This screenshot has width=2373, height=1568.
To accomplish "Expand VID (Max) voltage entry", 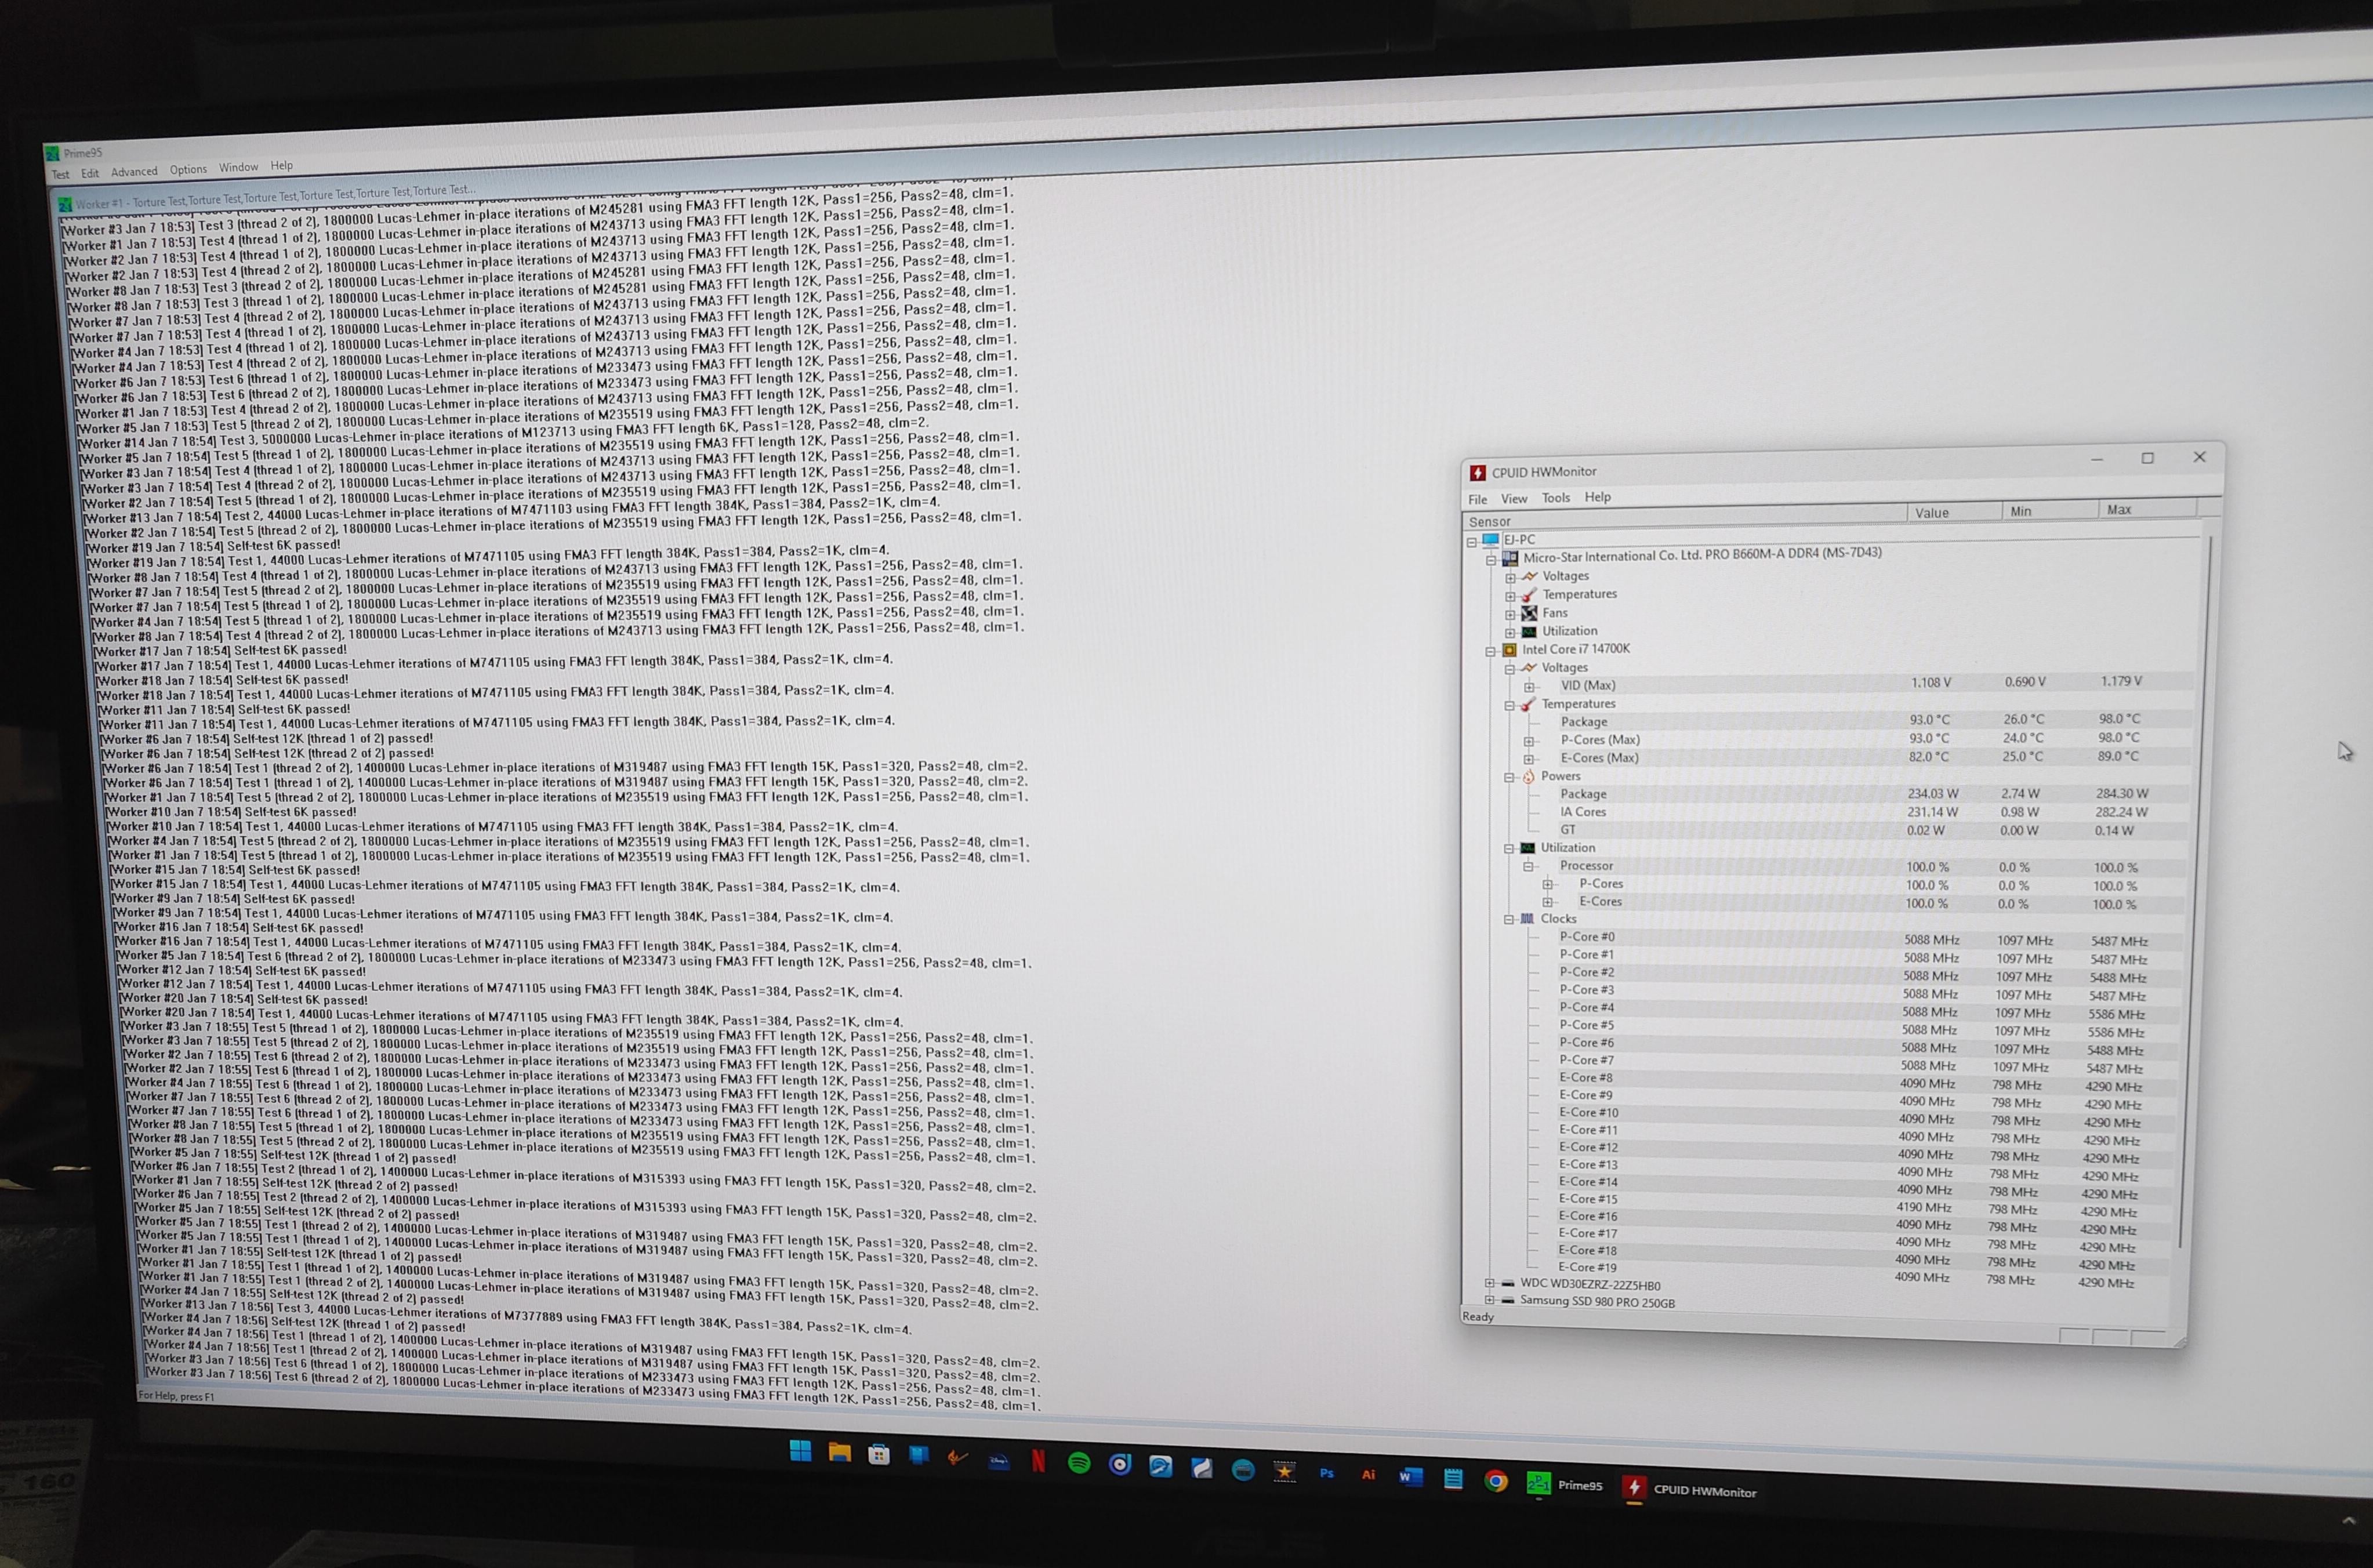I will pyautogui.click(x=1529, y=687).
